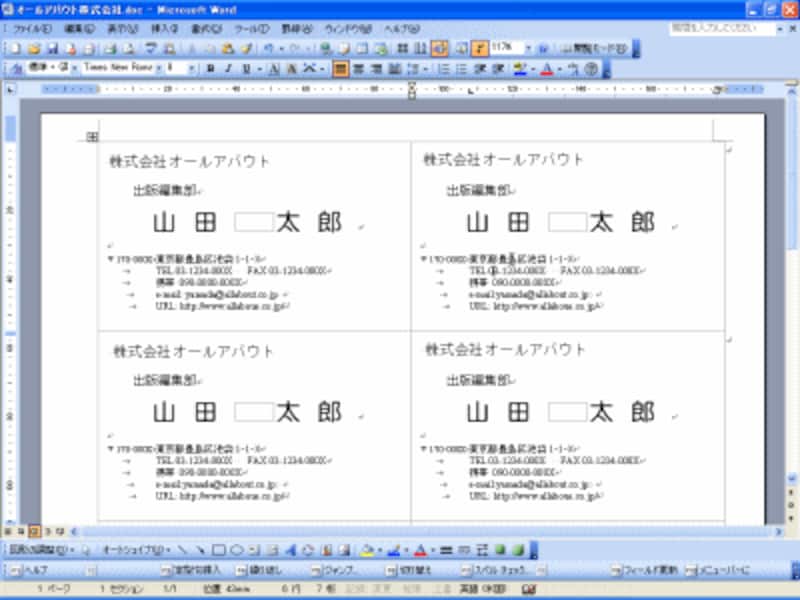Click the Reading Mode toolbar button
This screenshot has width=800, height=600.
[x=594, y=48]
